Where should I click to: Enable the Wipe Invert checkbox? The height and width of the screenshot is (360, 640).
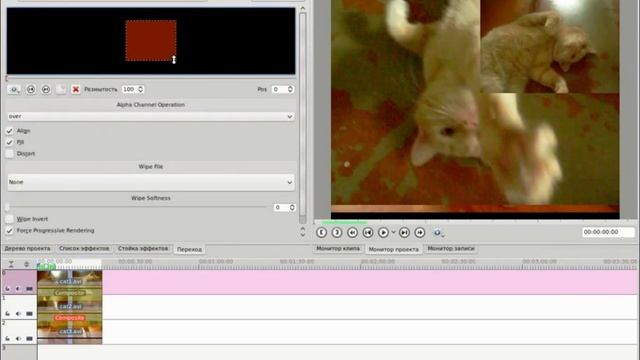[x=9, y=219]
